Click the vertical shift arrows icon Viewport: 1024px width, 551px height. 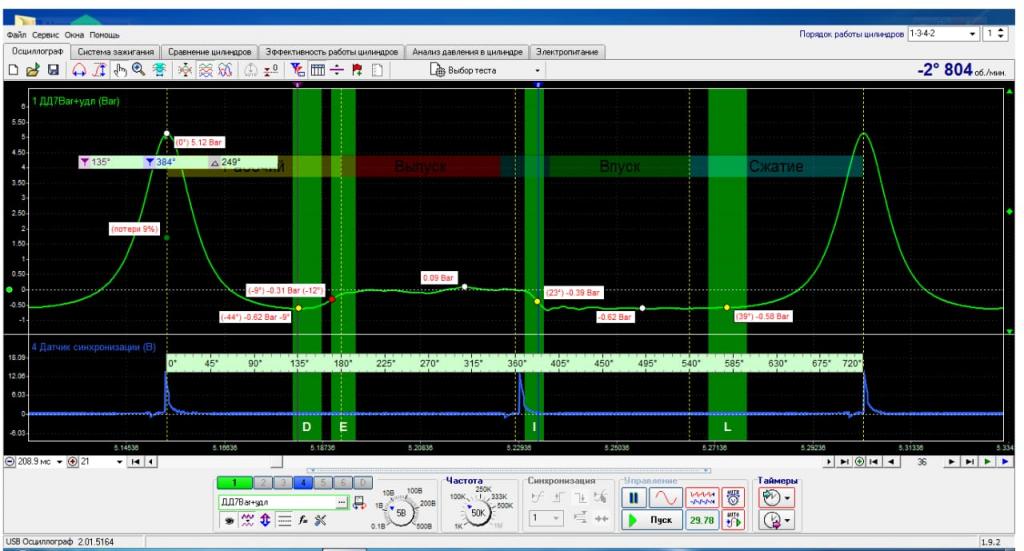click(265, 520)
